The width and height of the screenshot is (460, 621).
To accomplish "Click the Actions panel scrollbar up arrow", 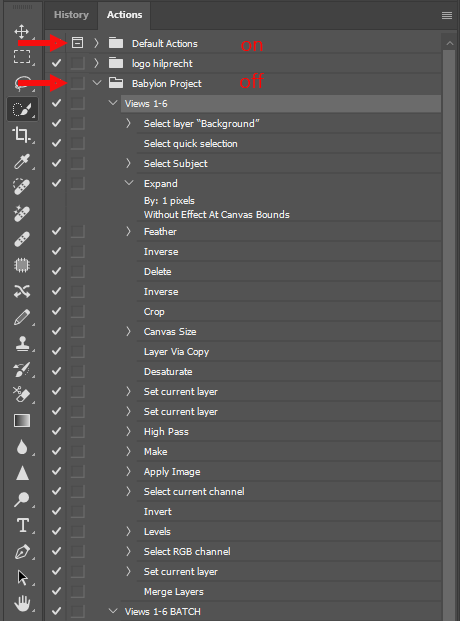I will [x=450, y=43].
